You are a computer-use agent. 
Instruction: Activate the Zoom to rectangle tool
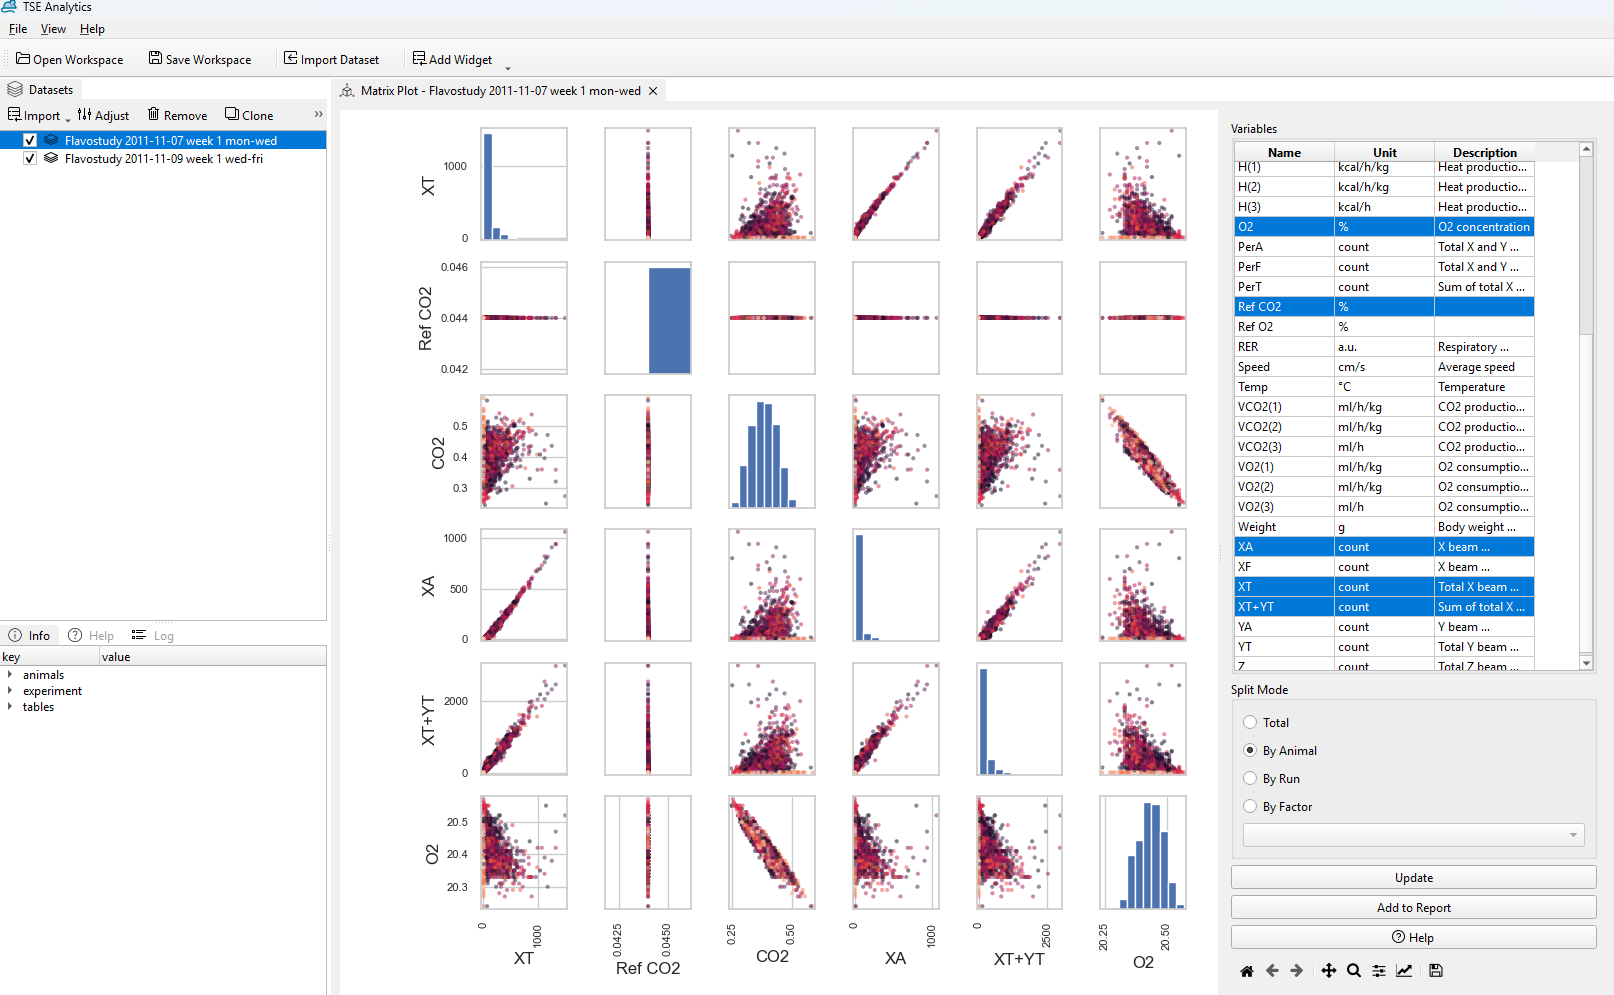tap(1353, 970)
